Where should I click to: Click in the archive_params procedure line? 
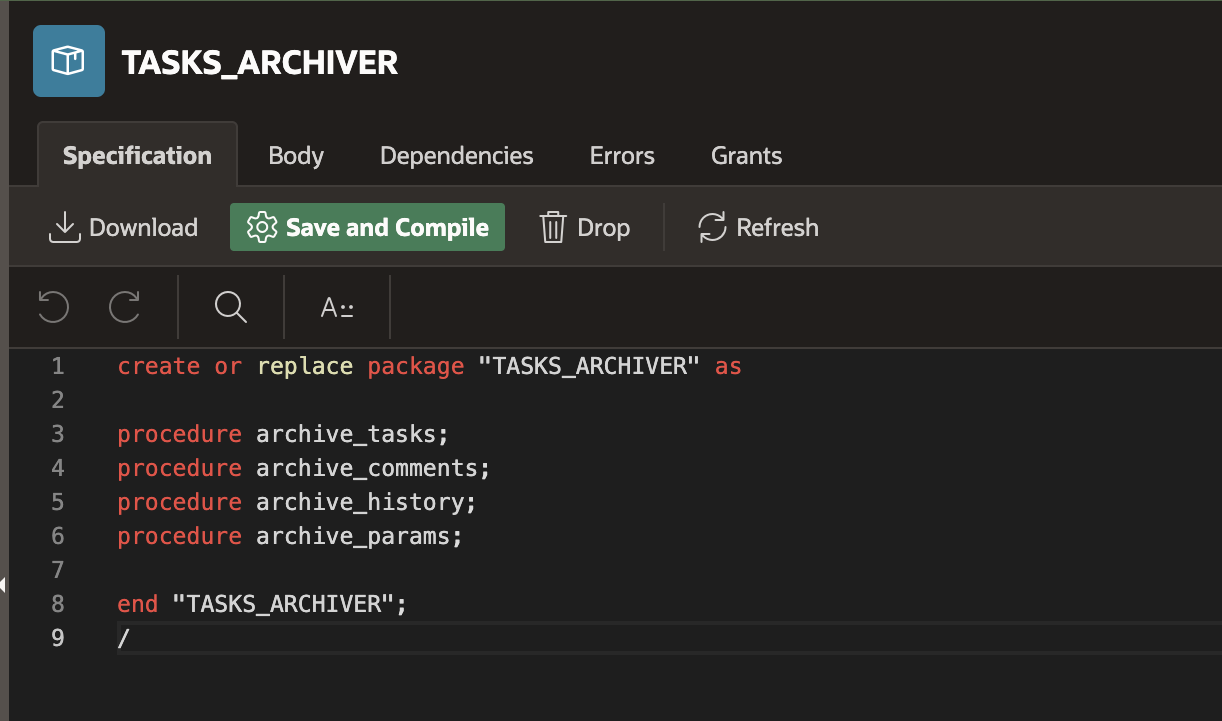[x=359, y=536]
